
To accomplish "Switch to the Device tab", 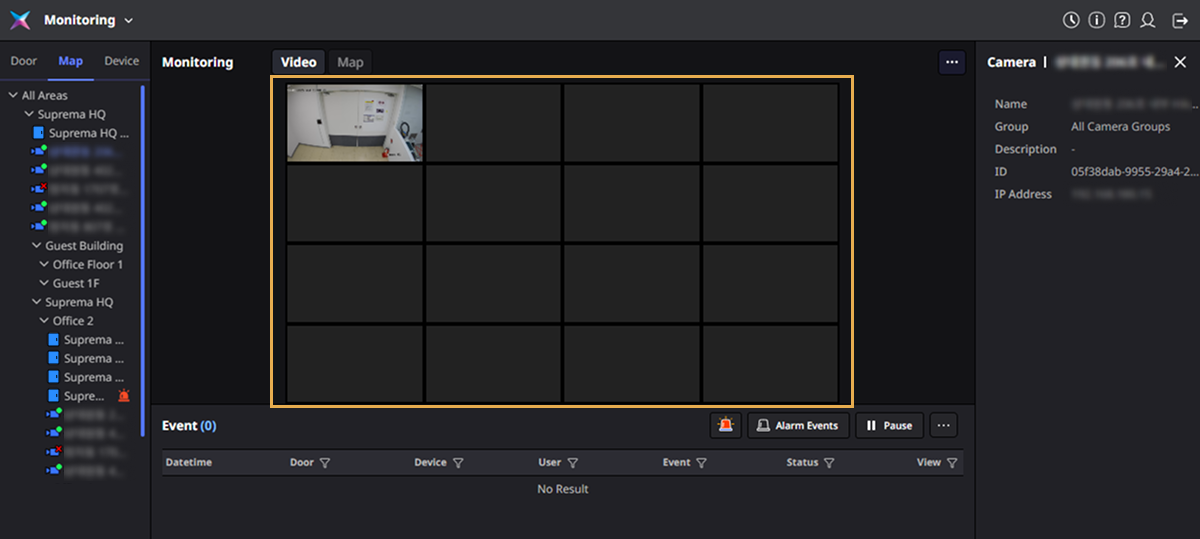I will 122,61.
